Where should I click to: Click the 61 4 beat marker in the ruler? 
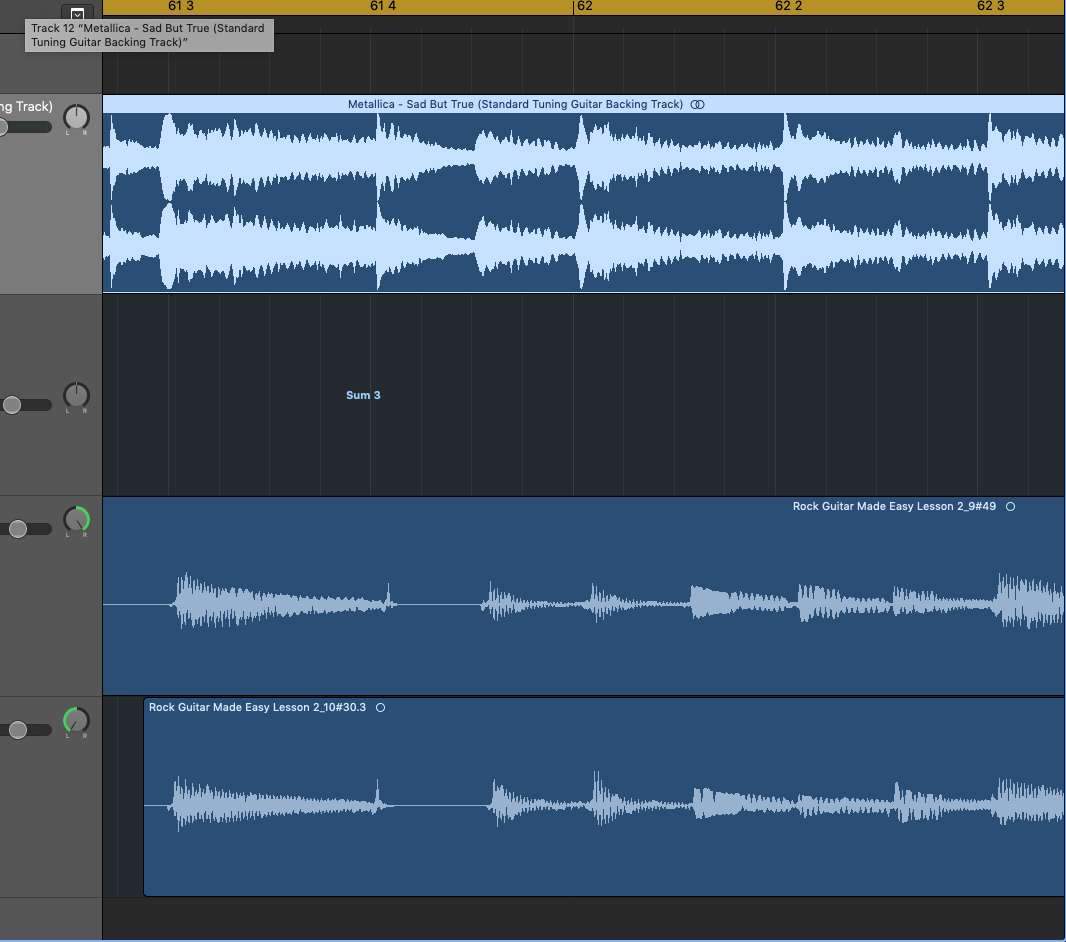[x=383, y=6]
